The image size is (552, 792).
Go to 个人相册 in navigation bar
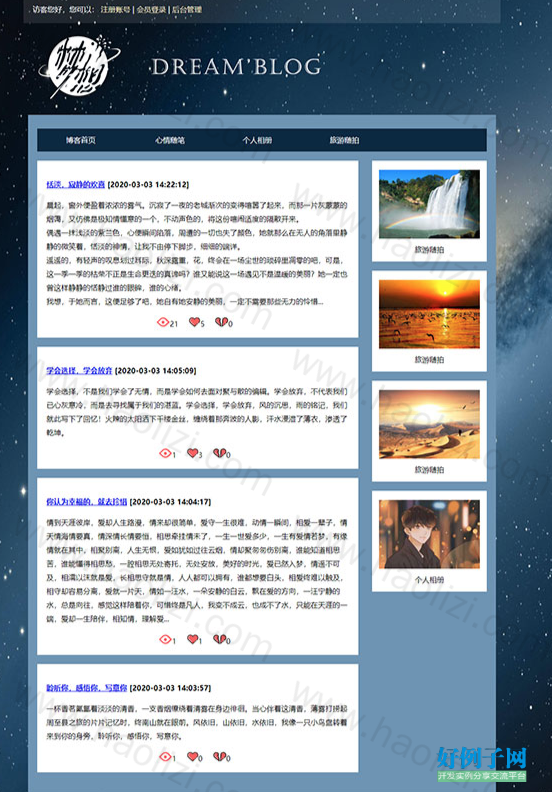(257, 140)
